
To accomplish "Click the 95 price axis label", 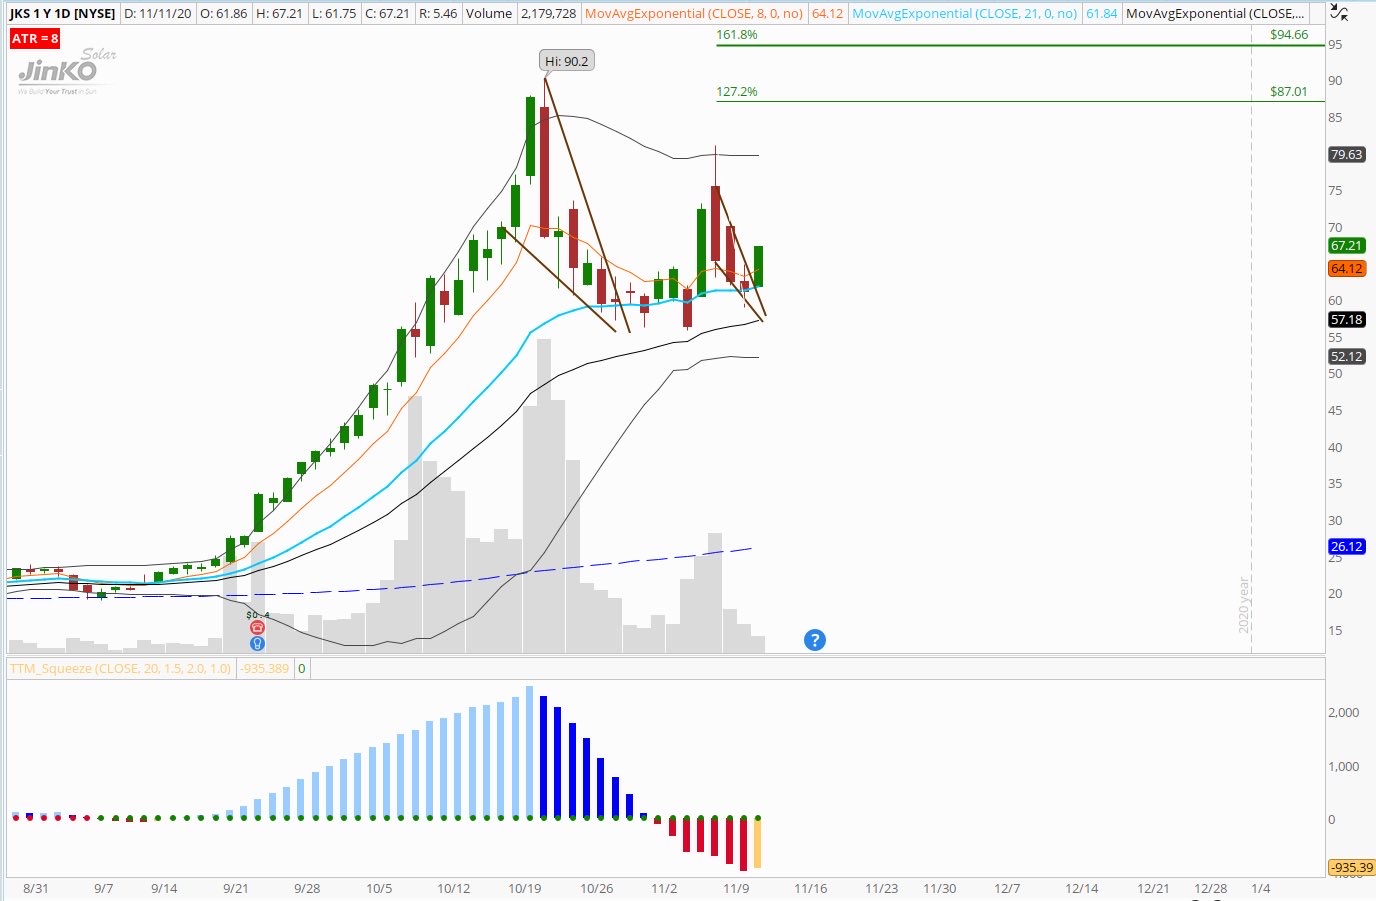I will click(1335, 45).
